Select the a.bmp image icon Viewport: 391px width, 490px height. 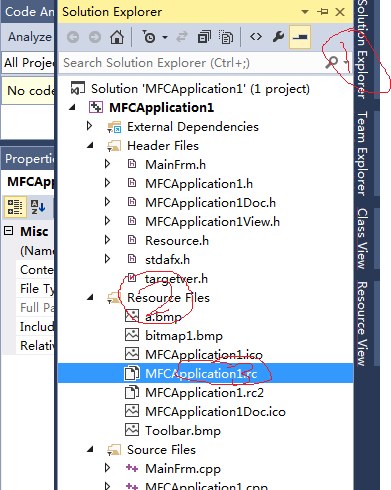[x=132, y=316]
